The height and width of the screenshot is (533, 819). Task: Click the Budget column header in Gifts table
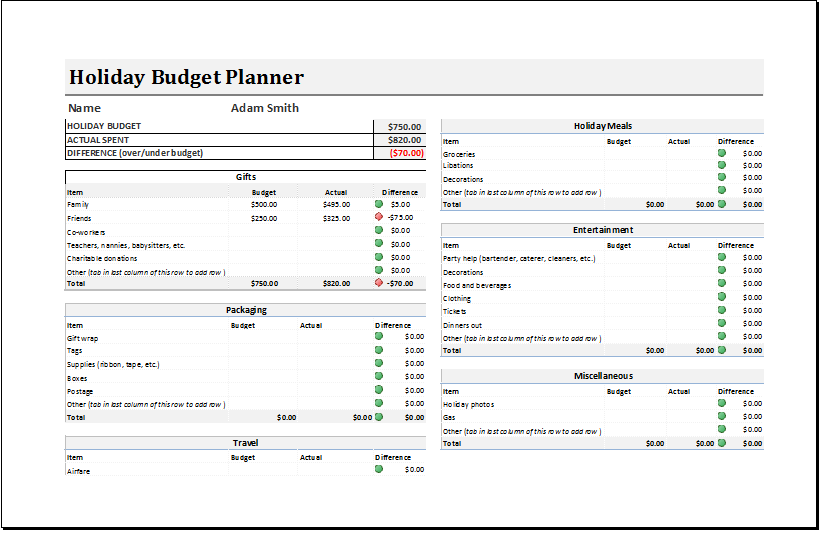pos(264,192)
